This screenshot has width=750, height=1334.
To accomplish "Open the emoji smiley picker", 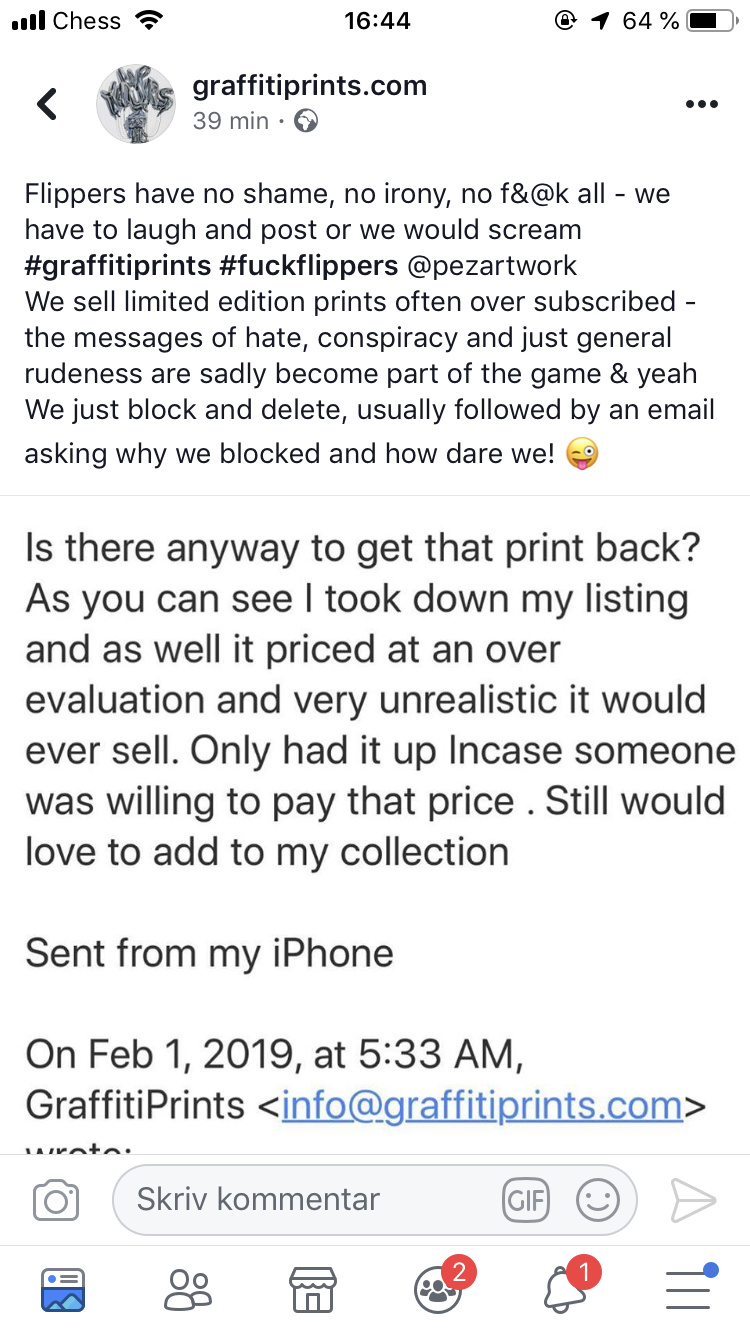I will 598,1199.
